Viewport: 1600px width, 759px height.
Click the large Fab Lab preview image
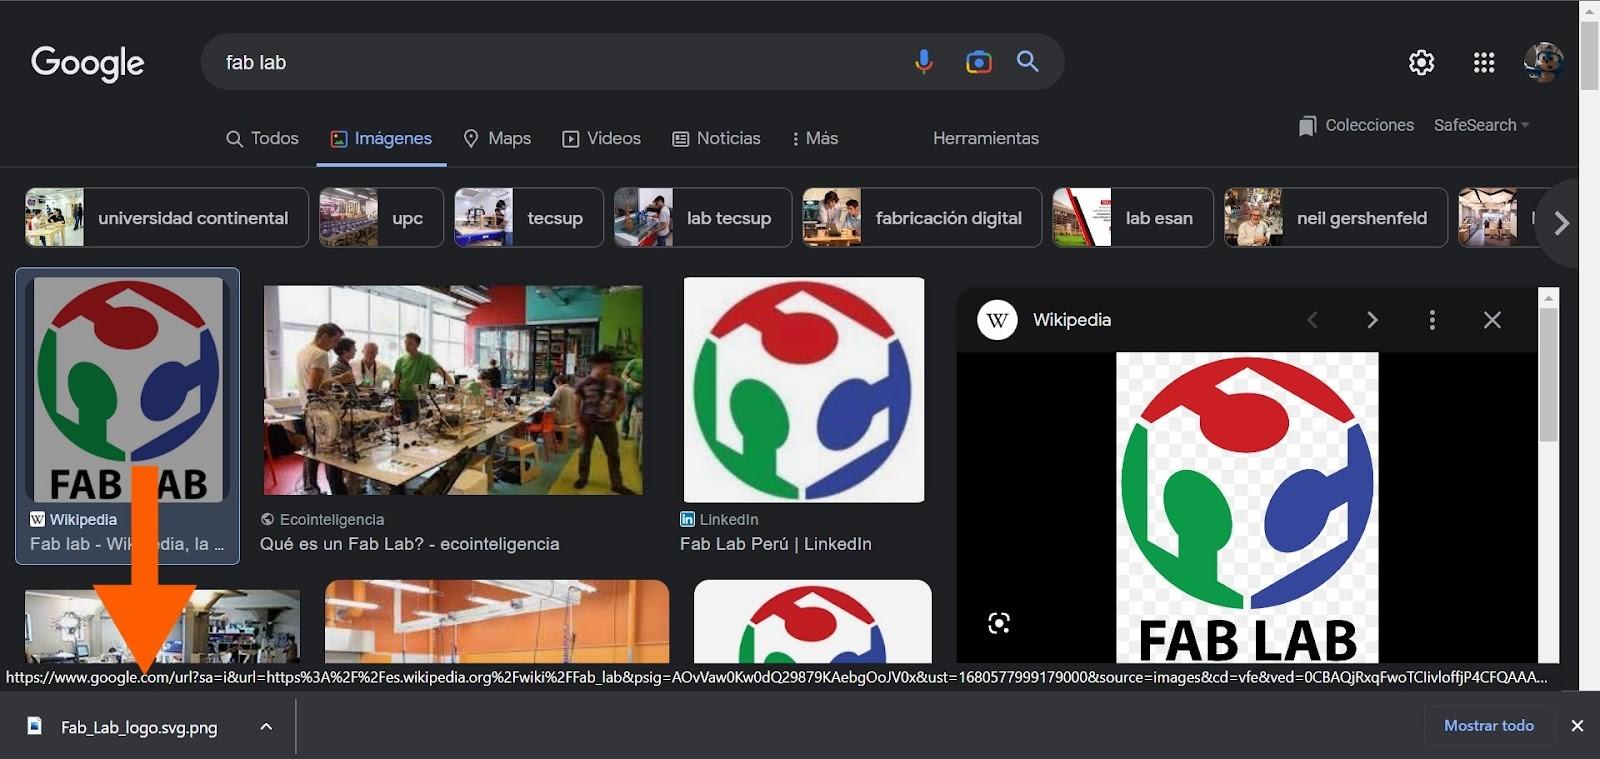(x=1247, y=507)
